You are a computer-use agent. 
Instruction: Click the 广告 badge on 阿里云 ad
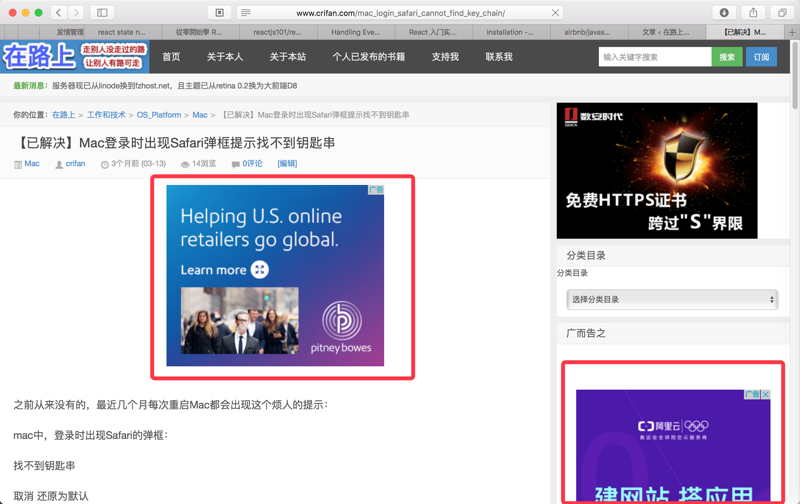753,394
